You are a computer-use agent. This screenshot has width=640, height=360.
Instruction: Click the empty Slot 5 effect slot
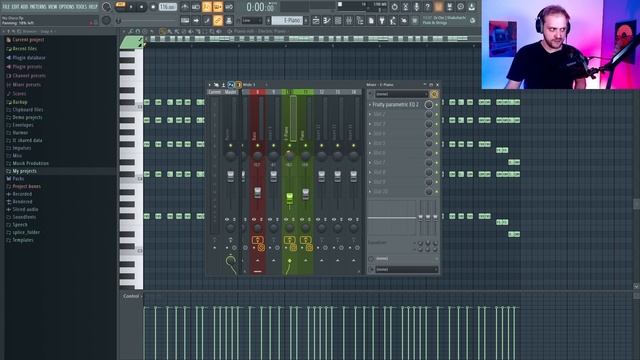coord(397,144)
